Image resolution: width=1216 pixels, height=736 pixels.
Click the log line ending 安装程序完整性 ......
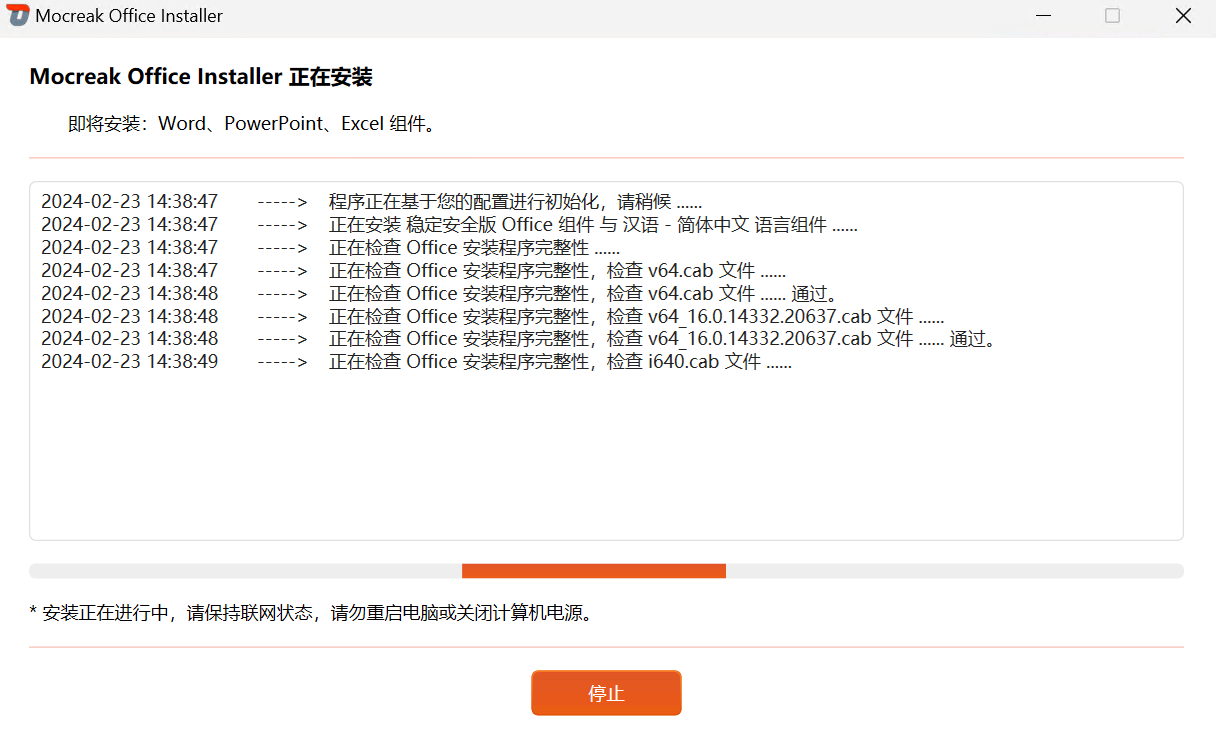330,248
